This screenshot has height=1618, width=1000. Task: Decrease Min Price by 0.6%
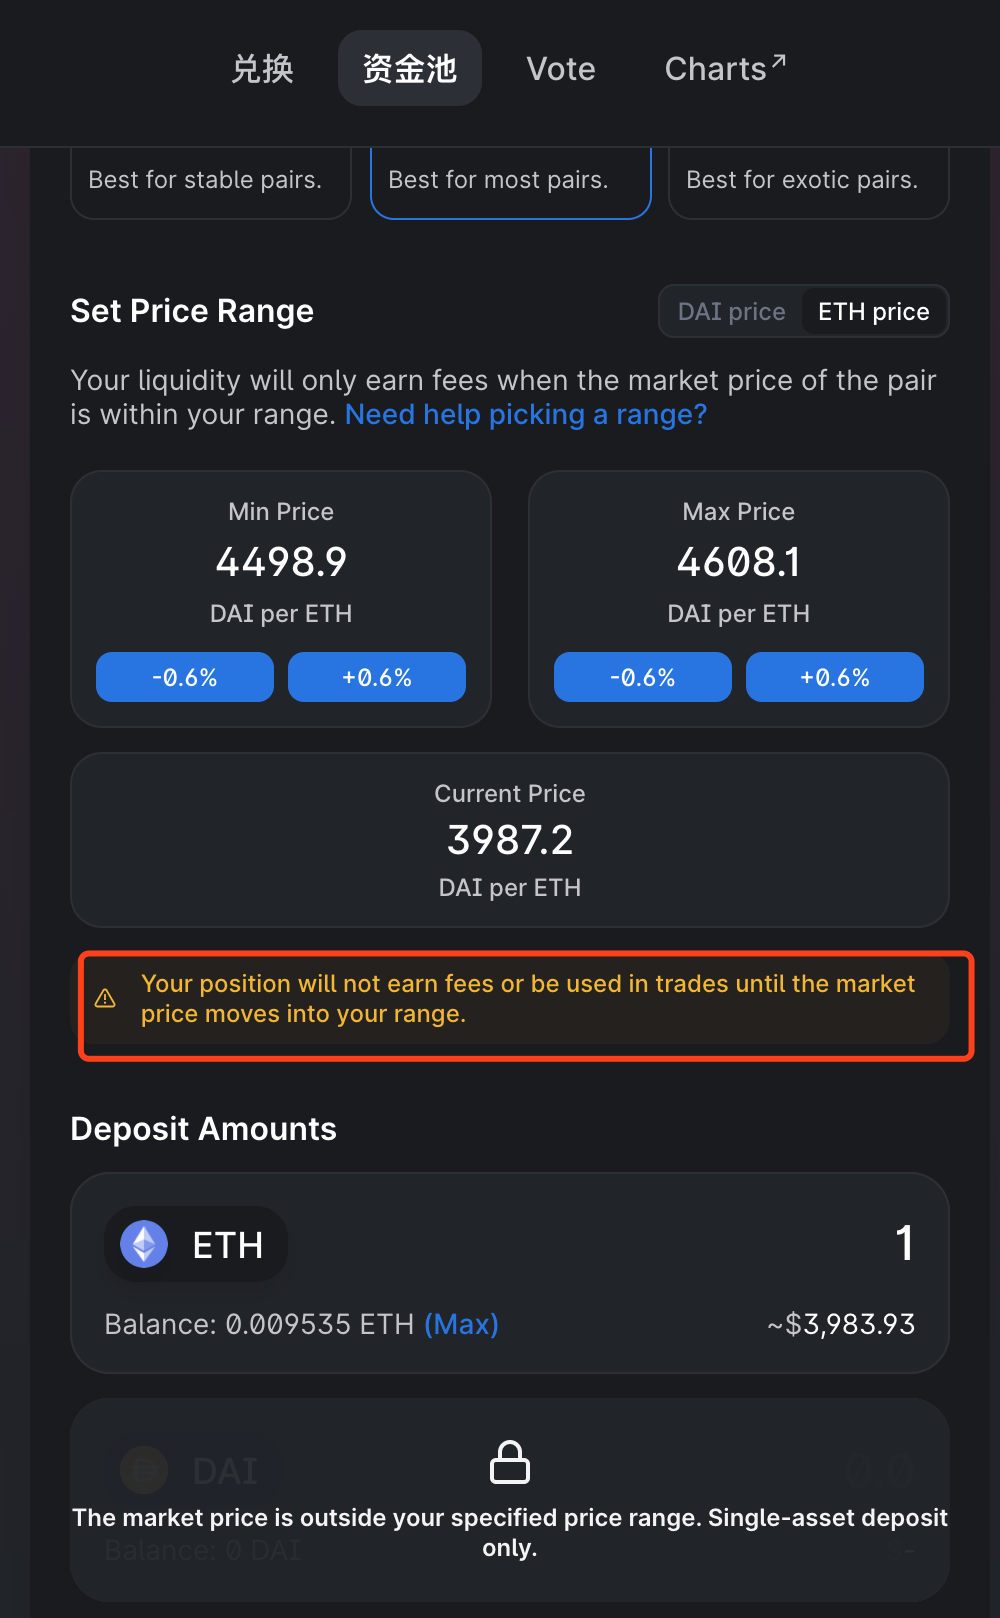(185, 677)
